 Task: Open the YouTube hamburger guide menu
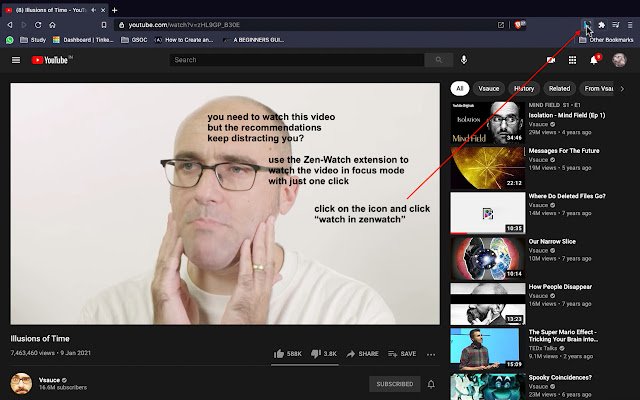(x=16, y=60)
